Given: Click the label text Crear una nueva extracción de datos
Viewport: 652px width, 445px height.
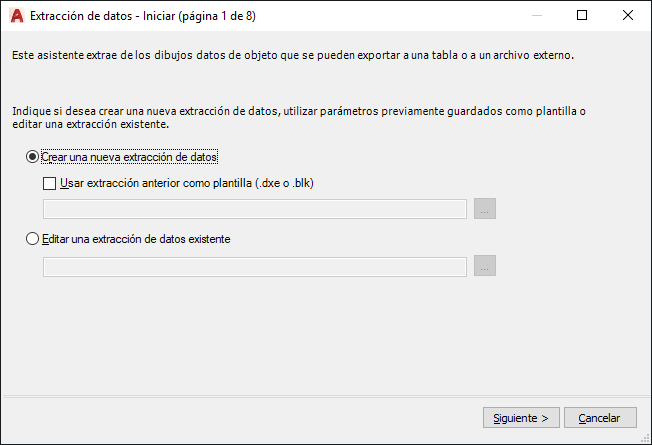Looking at the screenshot, I should click(x=129, y=157).
